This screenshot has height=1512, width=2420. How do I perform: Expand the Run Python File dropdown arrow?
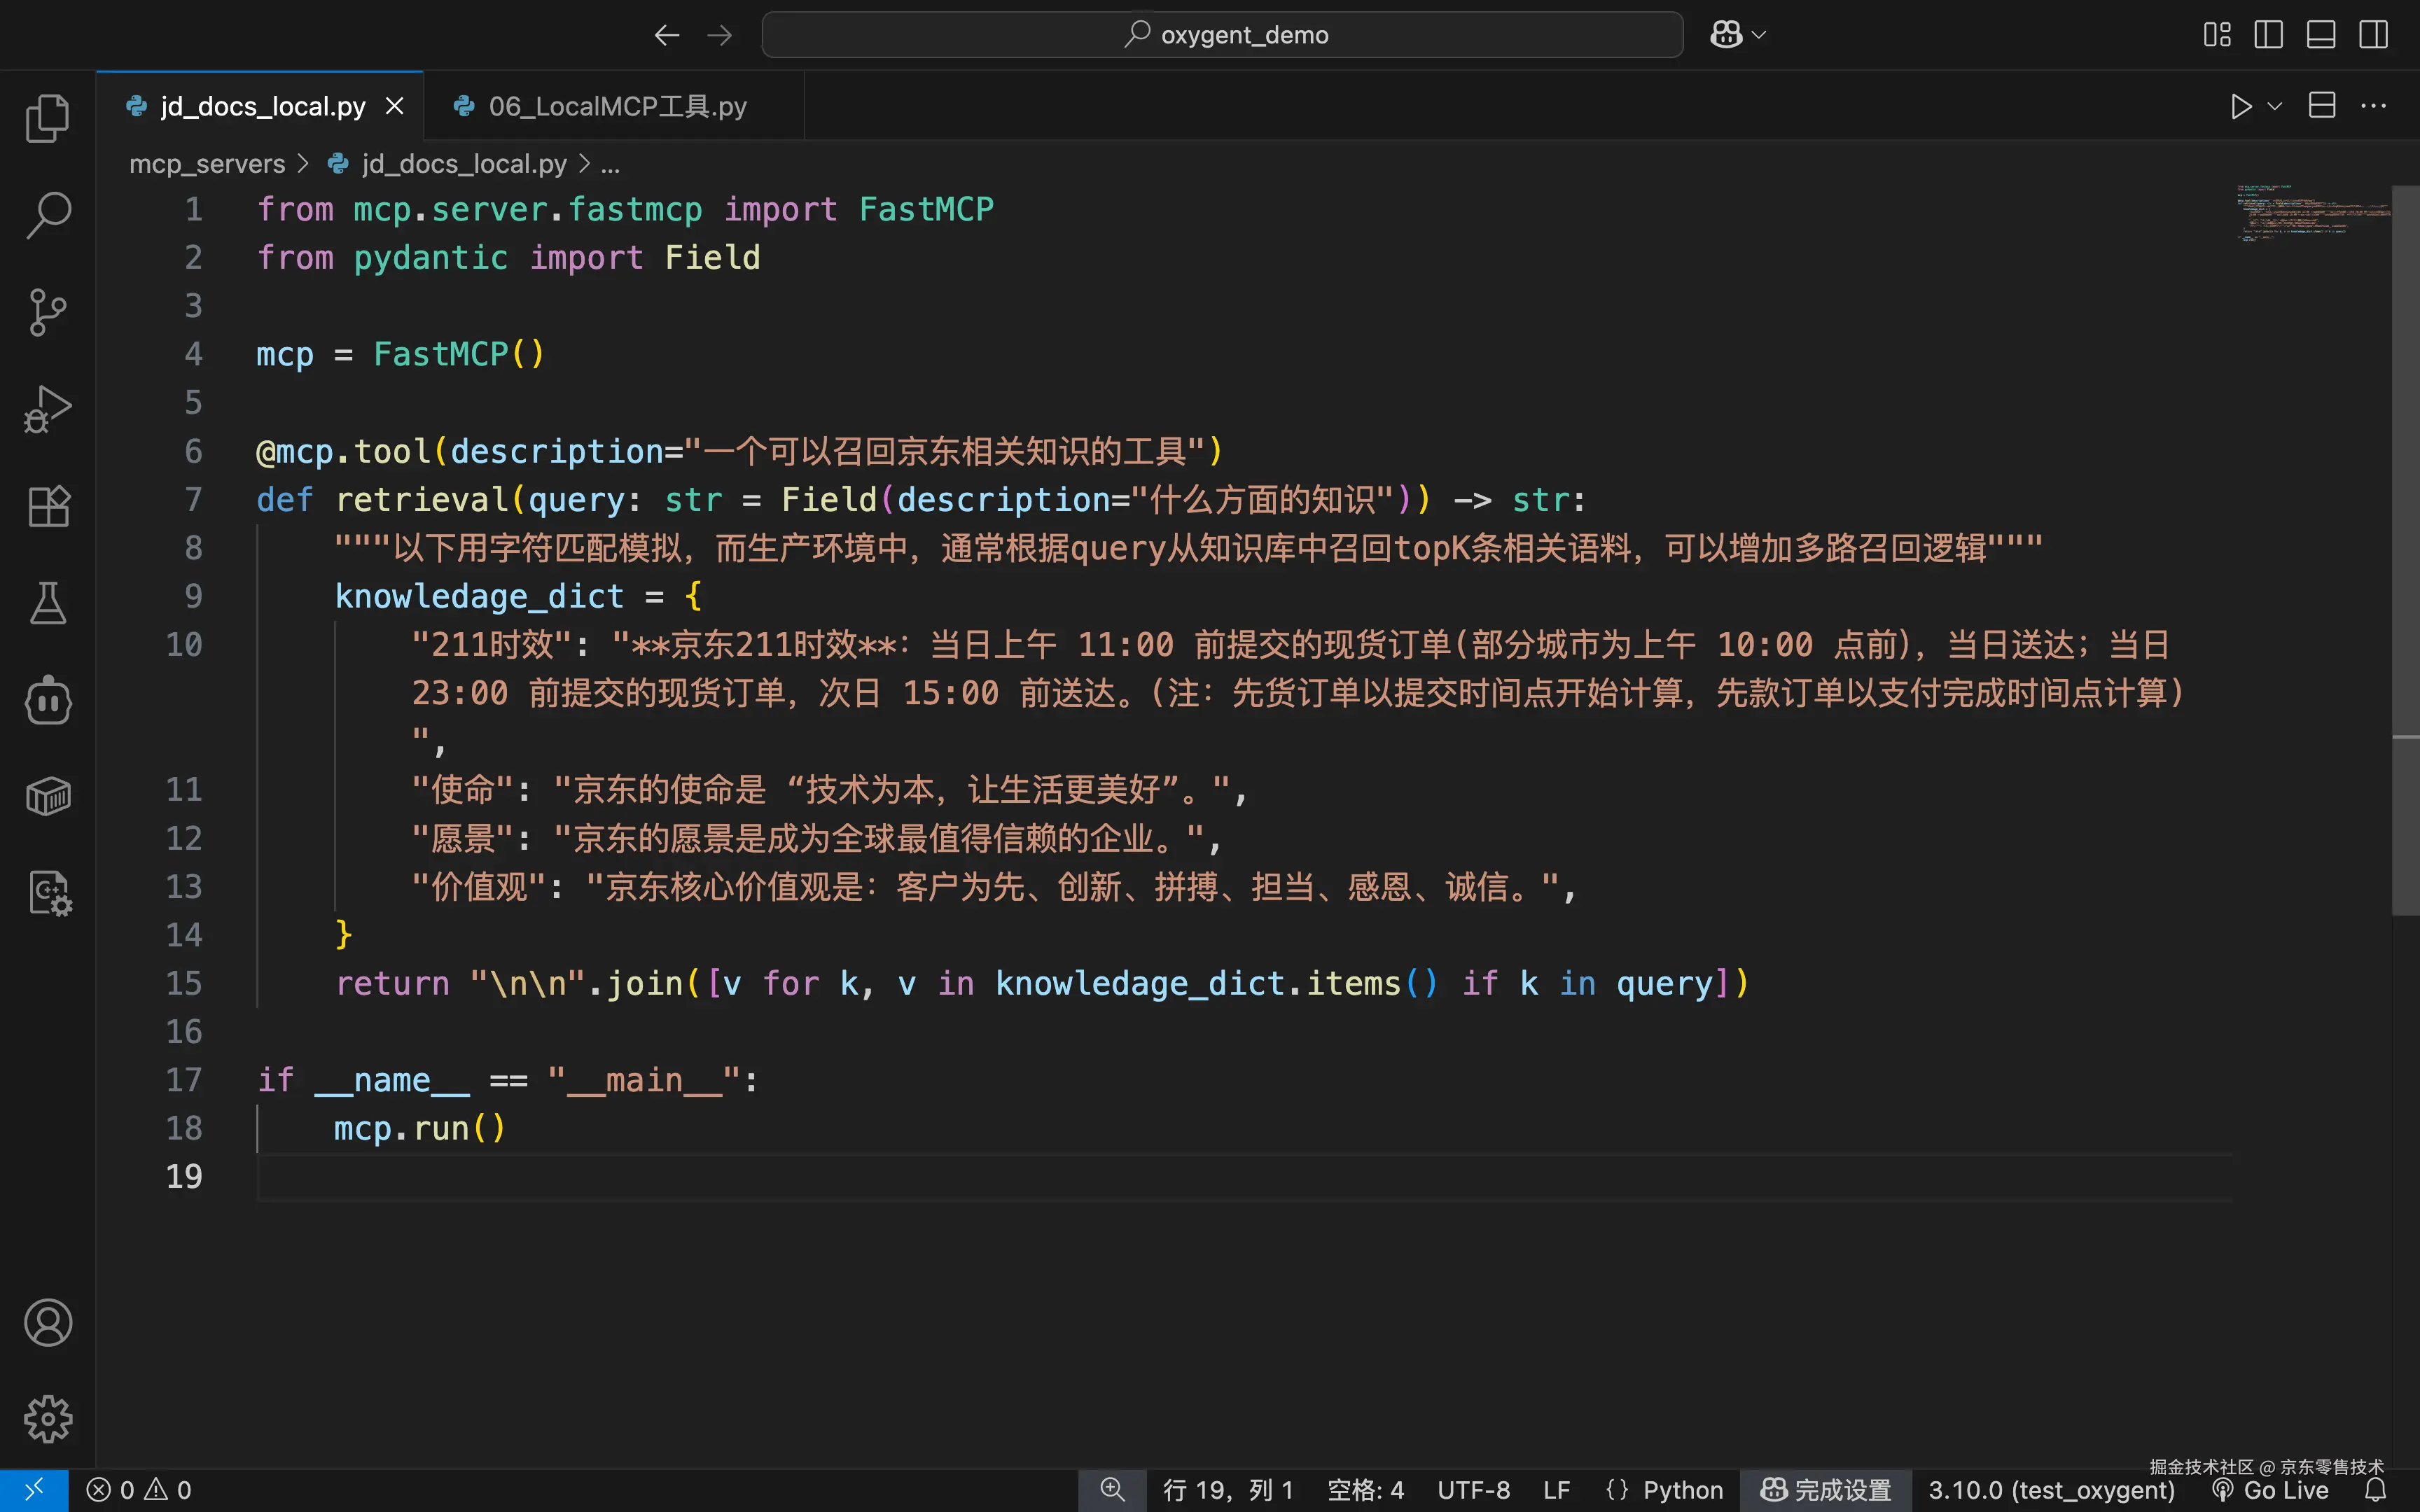[x=2275, y=106]
